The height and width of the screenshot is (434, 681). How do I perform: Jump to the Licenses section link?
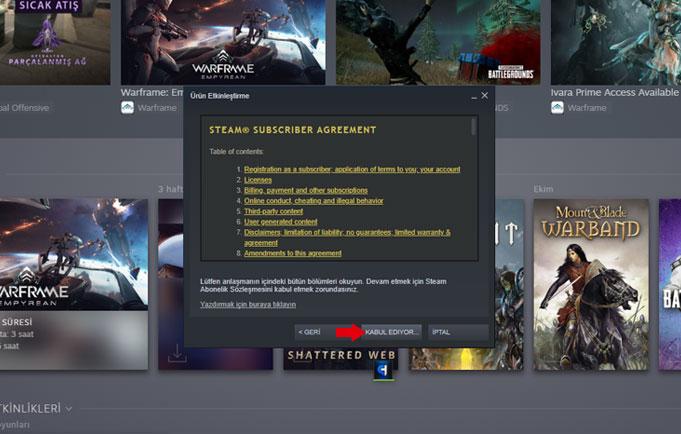258,180
